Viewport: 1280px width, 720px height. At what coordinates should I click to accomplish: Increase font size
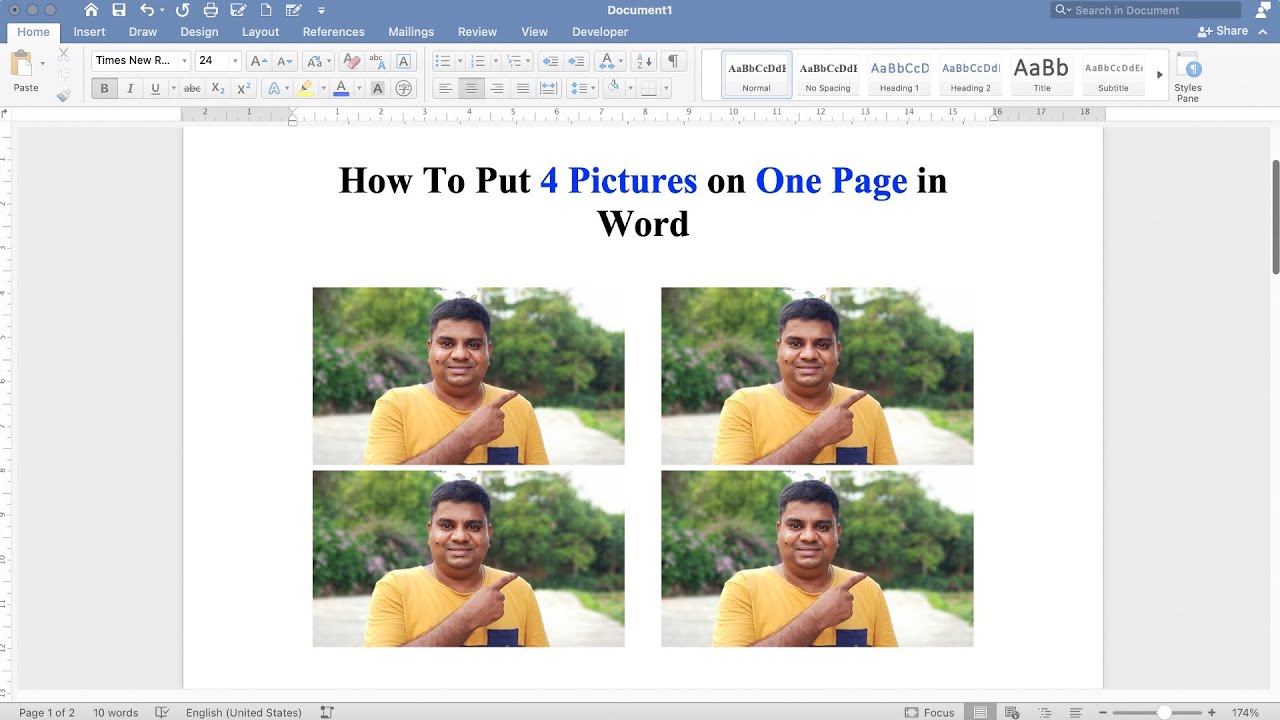coord(259,61)
